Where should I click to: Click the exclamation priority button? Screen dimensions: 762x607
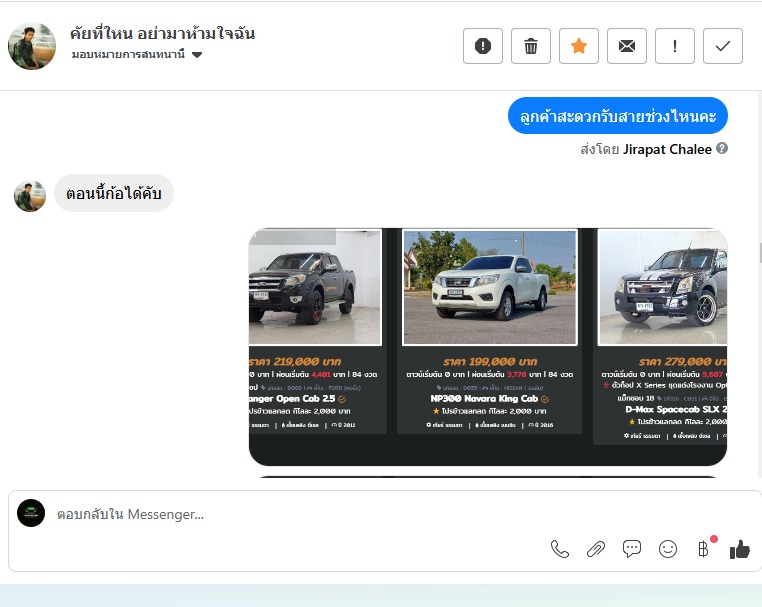click(675, 46)
